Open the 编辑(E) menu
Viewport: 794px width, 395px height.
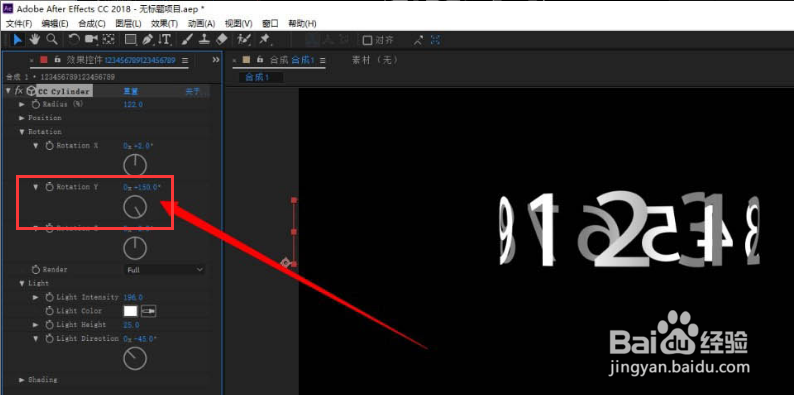[55, 23]
